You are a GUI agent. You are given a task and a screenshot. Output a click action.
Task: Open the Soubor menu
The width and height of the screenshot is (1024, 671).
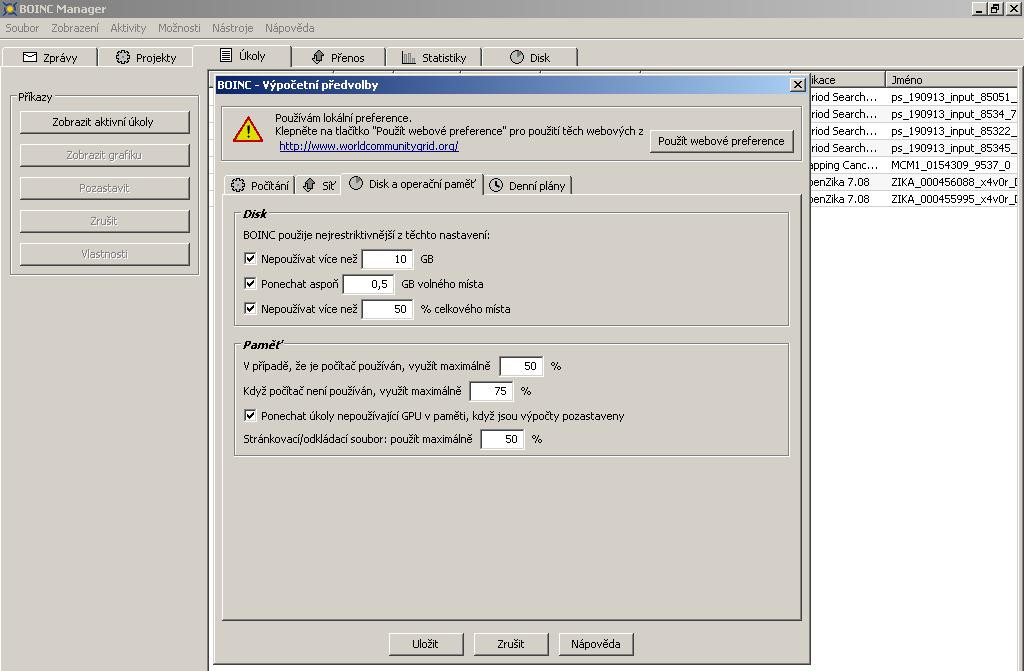[22, 28]
